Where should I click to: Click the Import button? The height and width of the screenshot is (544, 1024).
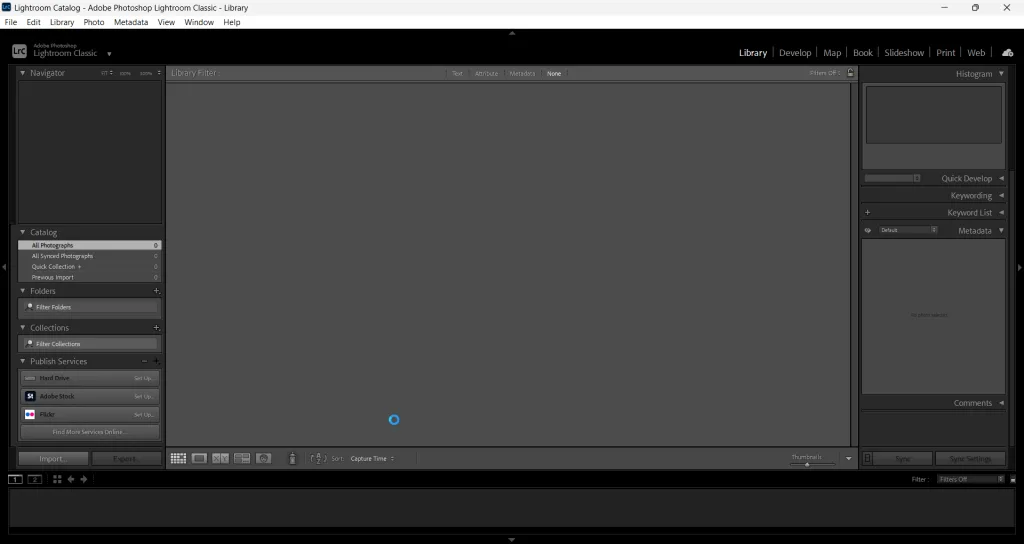pyautogui.click(x=53, y=458)
